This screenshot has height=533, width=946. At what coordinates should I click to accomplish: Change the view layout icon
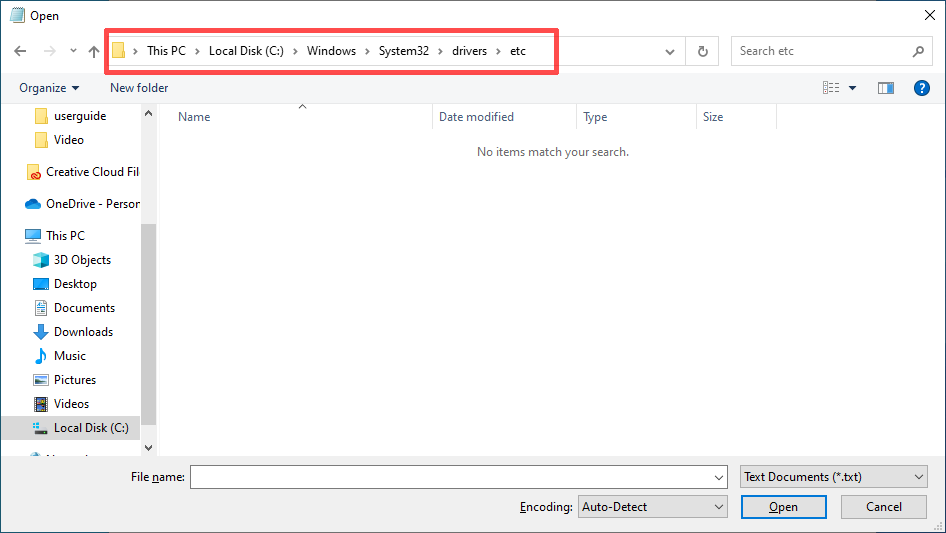(x=831, y=88)
